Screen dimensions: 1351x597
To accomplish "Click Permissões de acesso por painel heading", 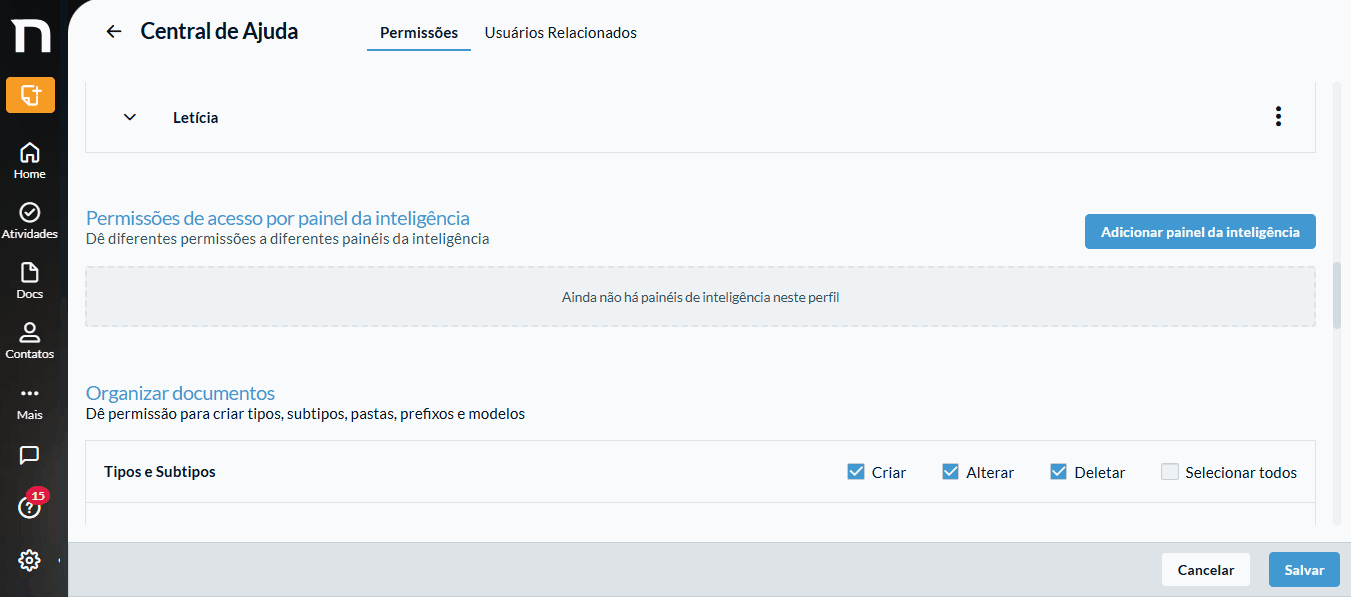I will 278,218.
